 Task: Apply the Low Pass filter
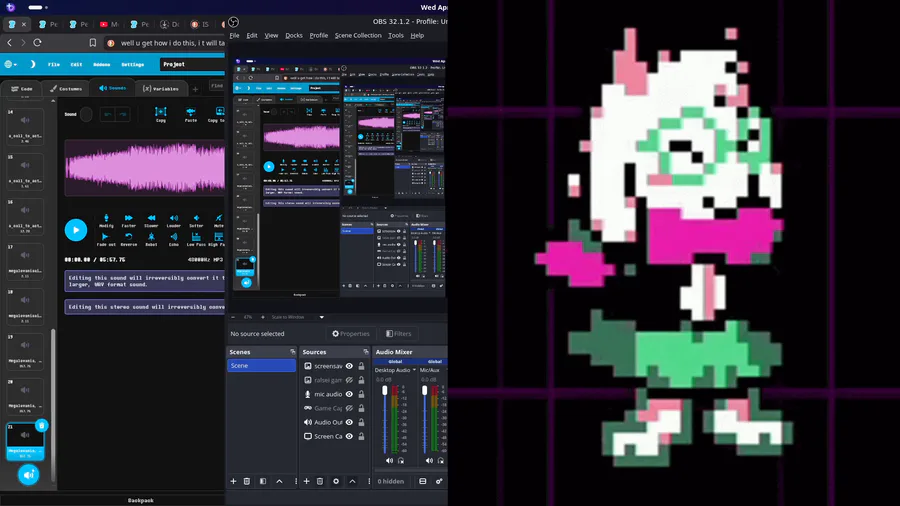coord(196,239)
